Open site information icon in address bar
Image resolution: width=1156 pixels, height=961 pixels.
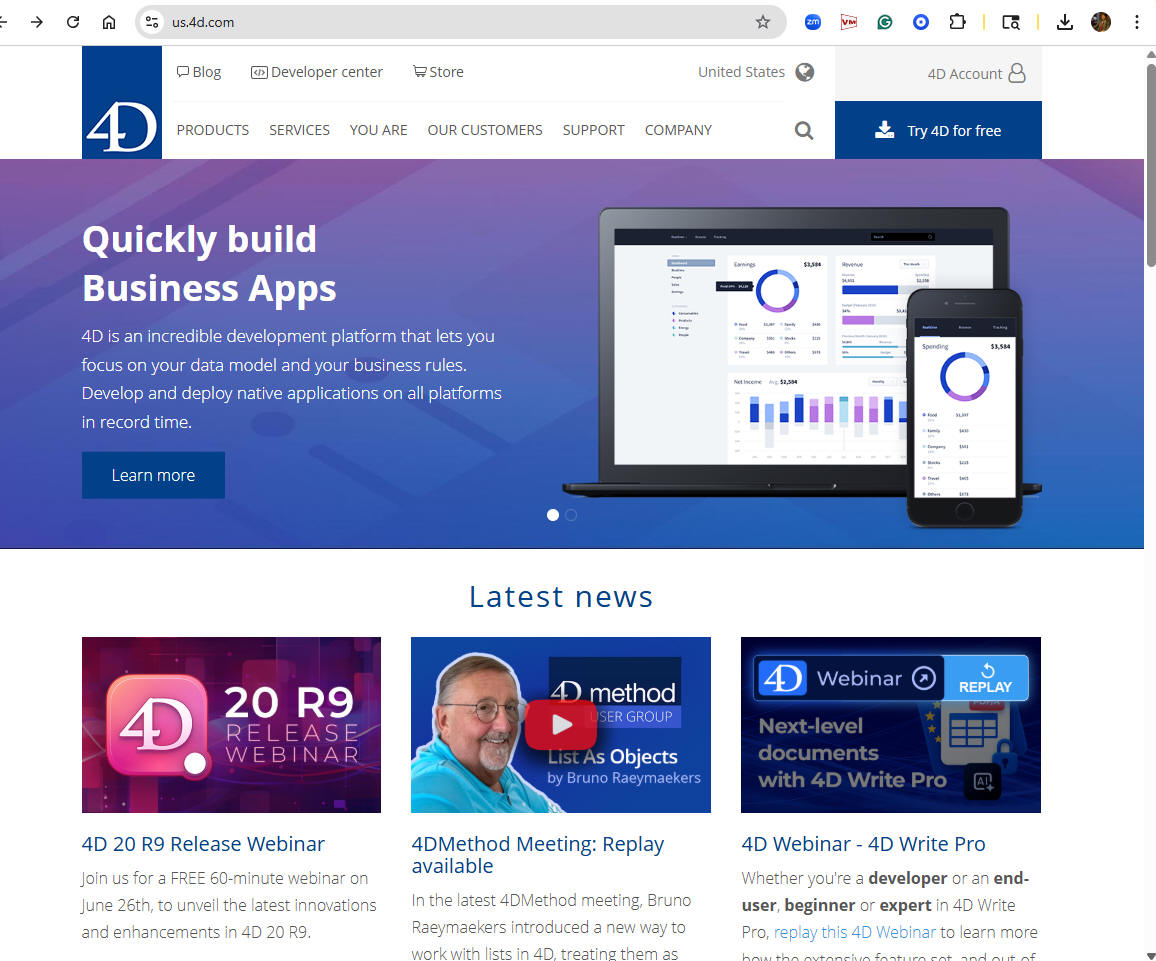pos(152,22)
